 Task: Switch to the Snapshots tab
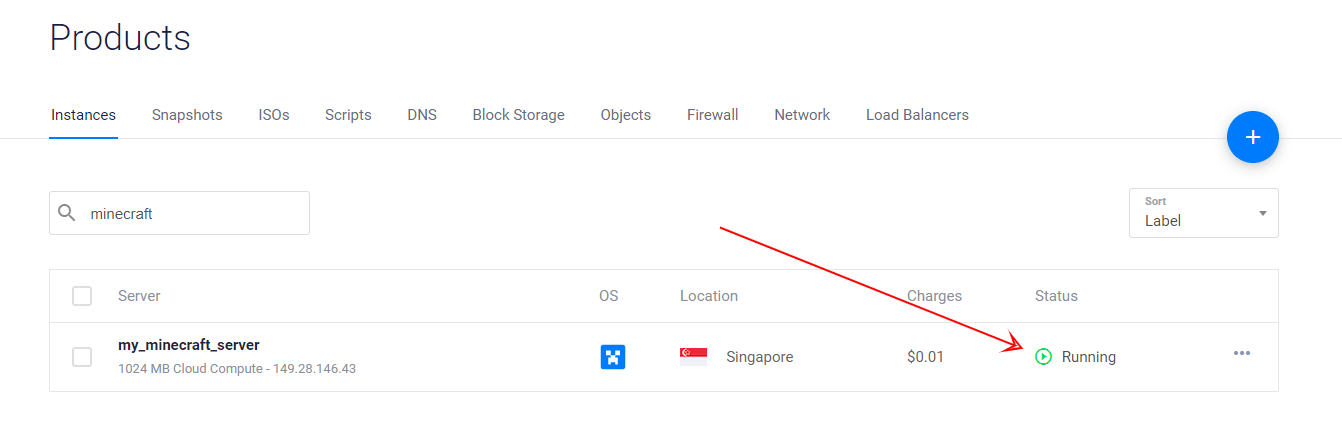[187, 115]
